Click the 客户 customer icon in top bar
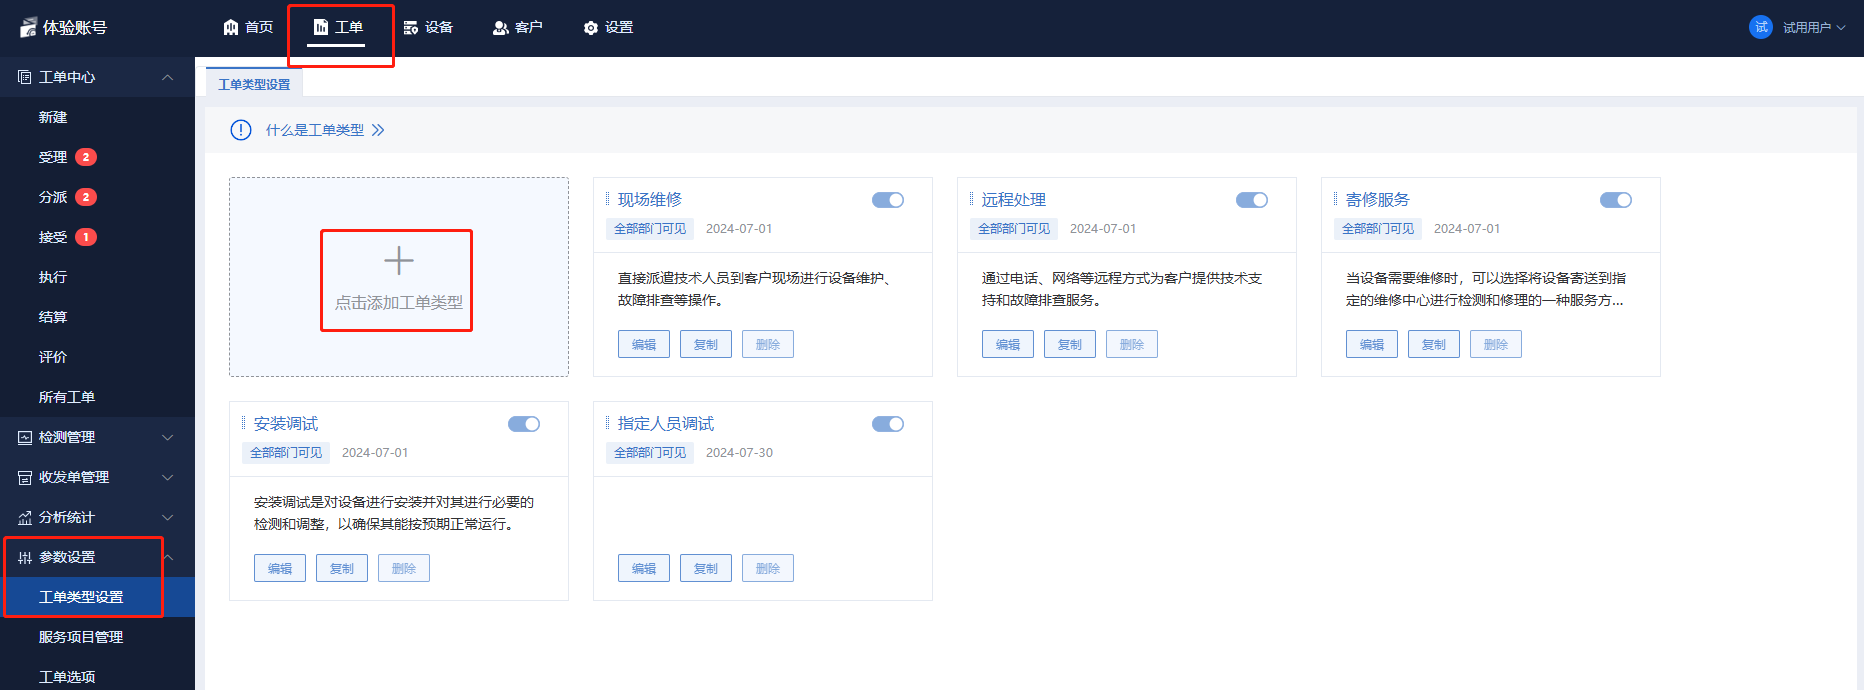Screen dimensions: 1864x690 click(501, 27)
